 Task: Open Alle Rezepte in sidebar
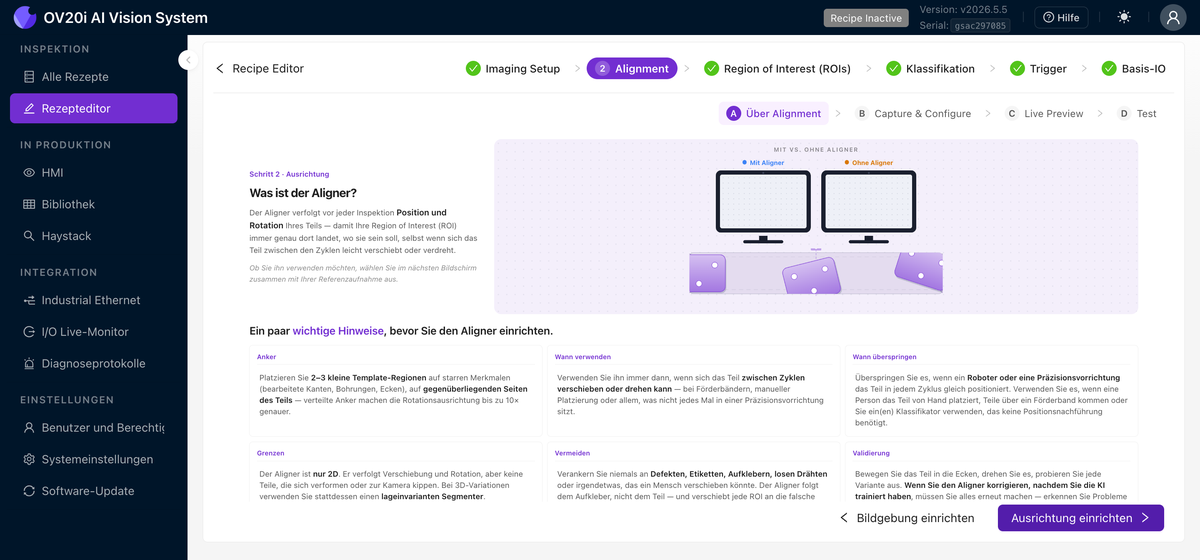94,77
